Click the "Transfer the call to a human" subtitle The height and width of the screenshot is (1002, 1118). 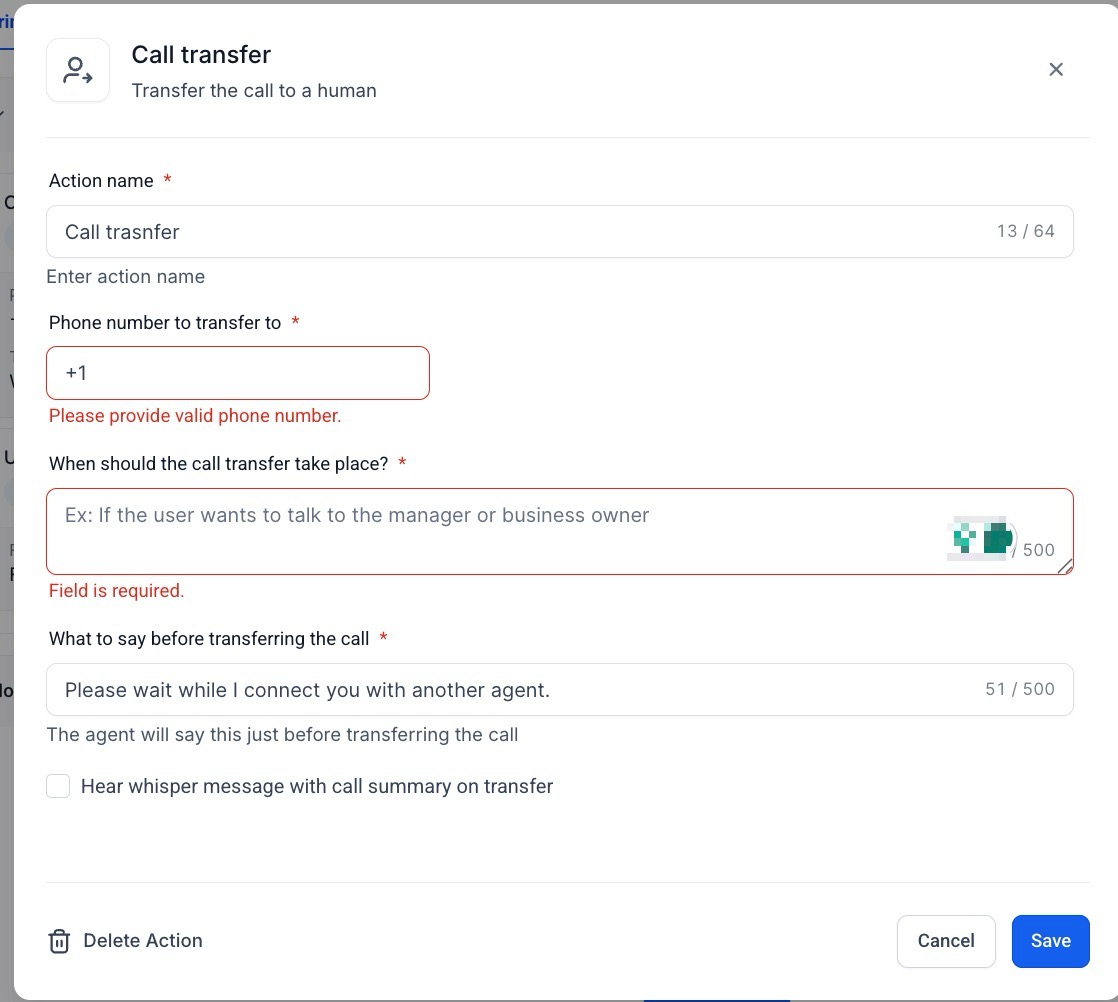254,91
